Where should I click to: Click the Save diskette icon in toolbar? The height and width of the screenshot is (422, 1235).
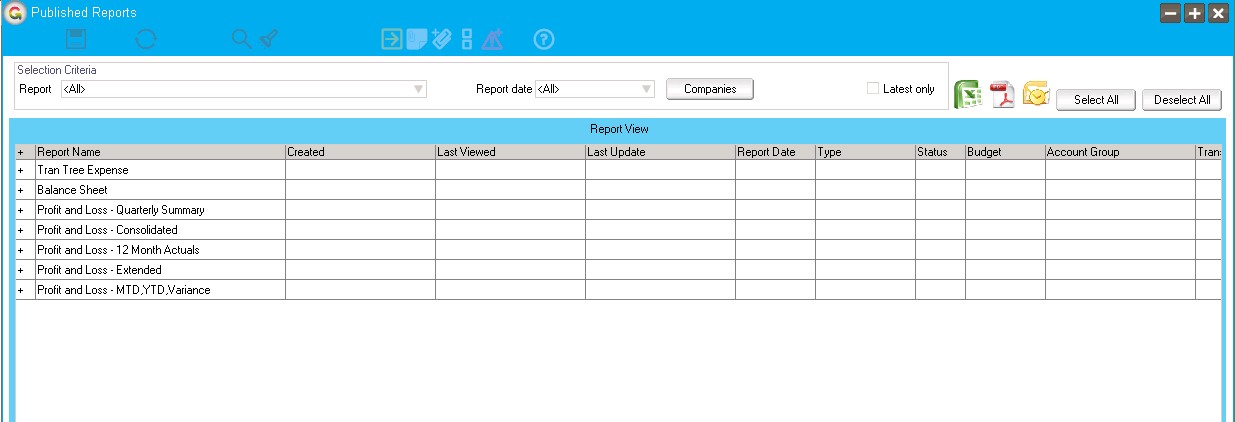[x=76, y=39]
